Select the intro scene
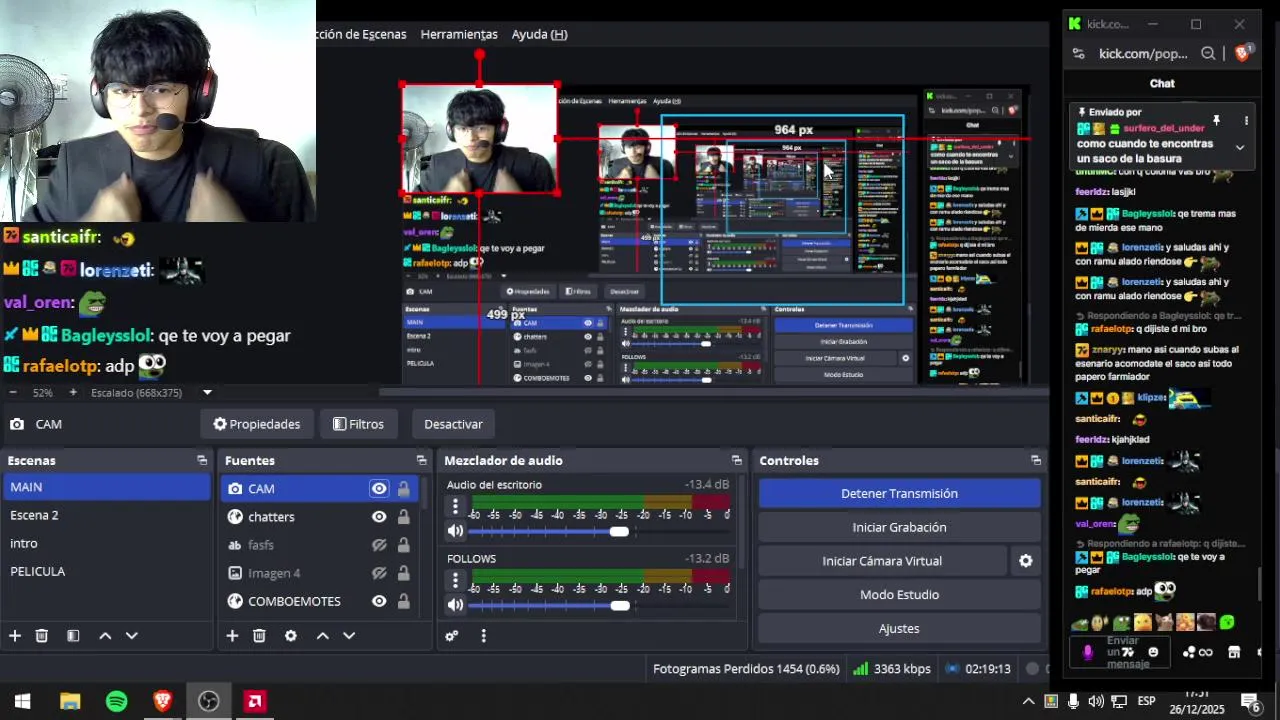1280x720 pixels. click(106, 543)
